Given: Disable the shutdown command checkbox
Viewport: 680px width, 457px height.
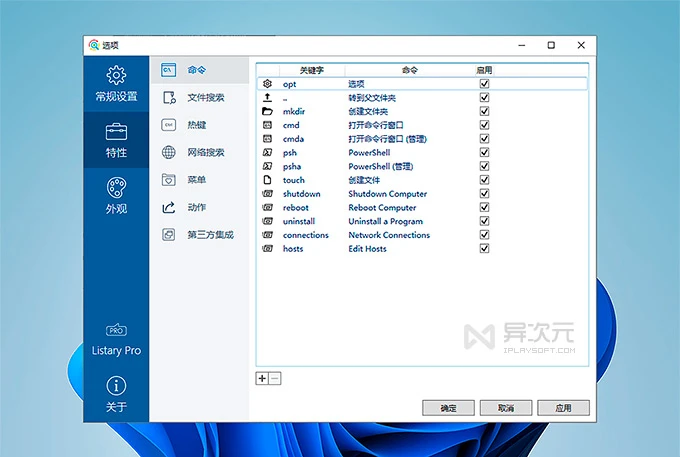Looking at the screenshot, I should [x=484, y=194].
